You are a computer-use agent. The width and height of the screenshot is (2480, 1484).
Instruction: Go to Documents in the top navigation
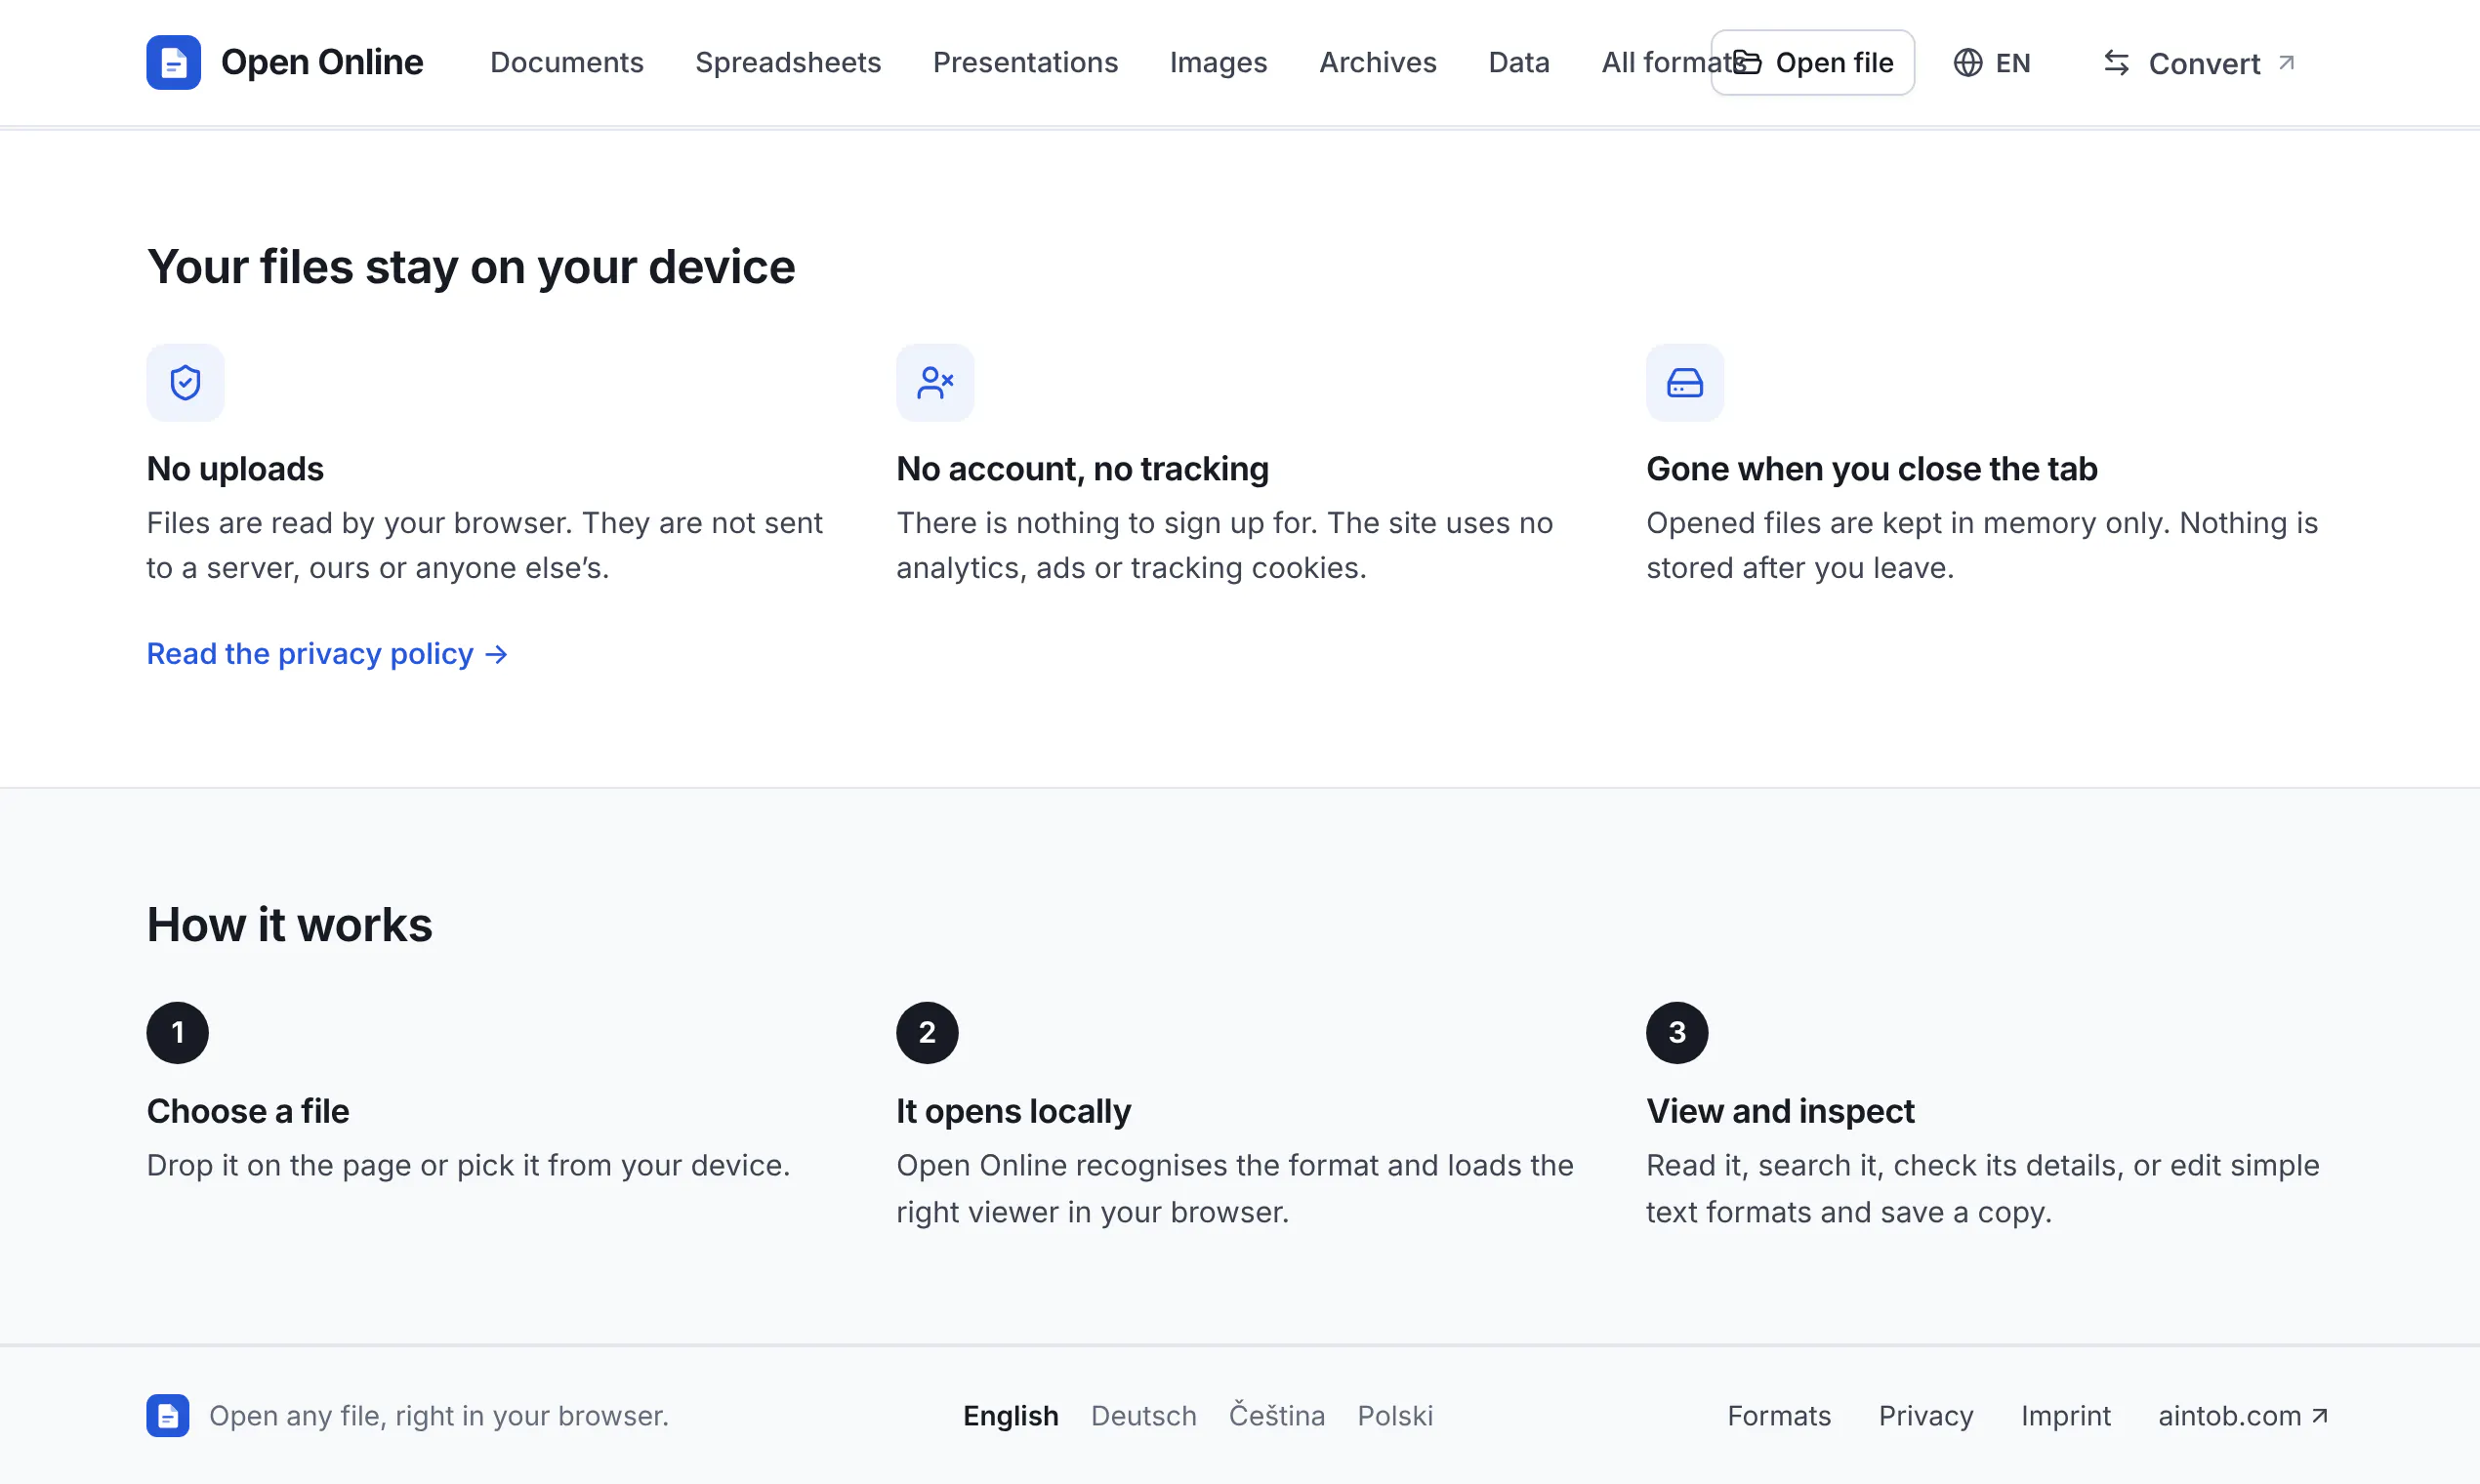coord(567,62)
